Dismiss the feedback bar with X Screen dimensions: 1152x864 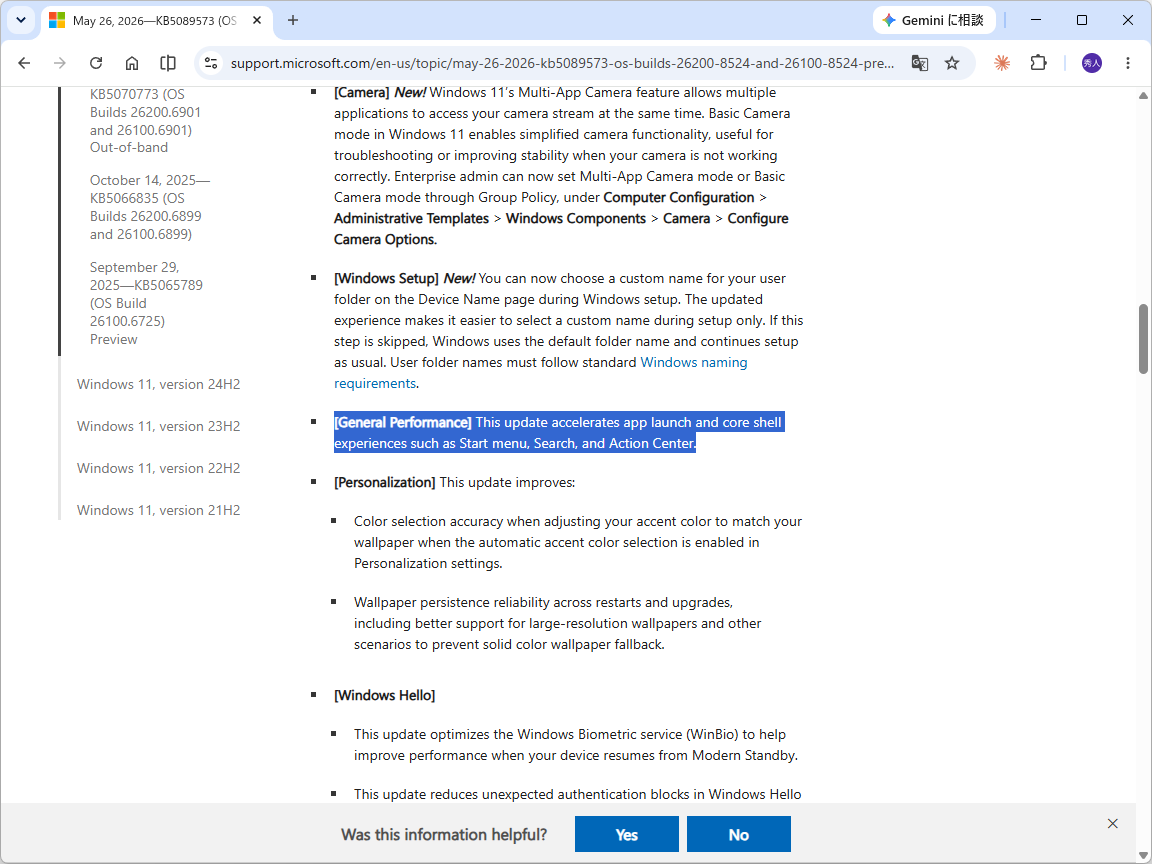1112,824
